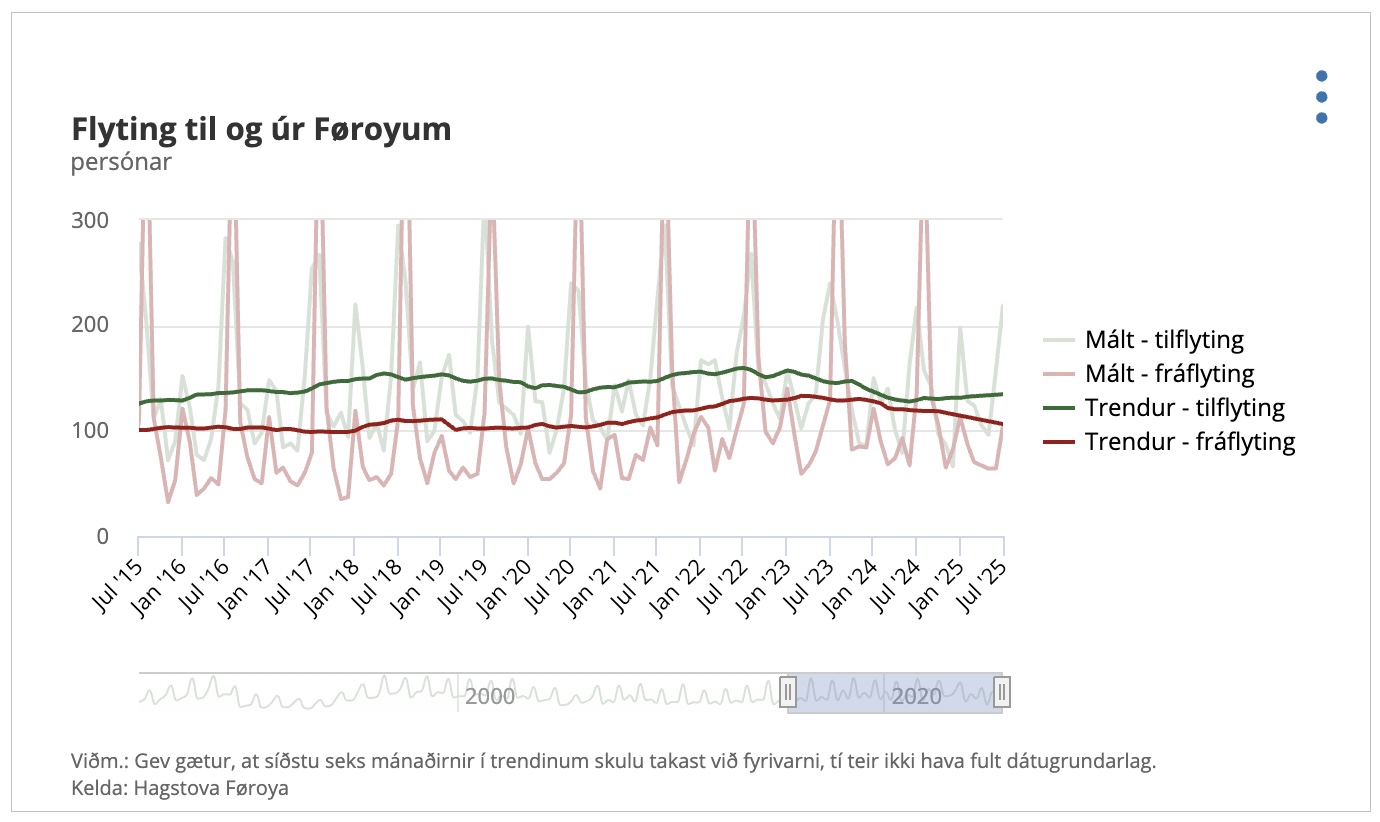Click the 100 value on the y-axis

tap(90, 431)
